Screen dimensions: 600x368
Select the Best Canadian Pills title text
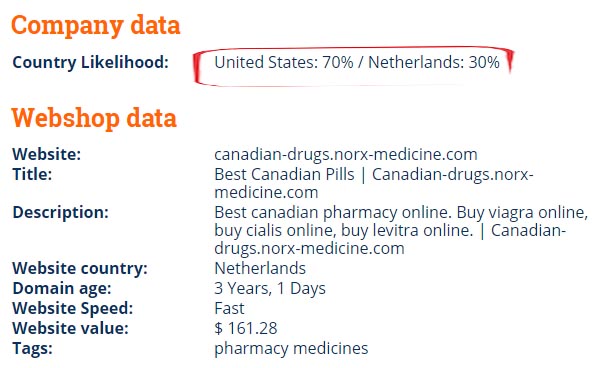[x=284, y=174]
